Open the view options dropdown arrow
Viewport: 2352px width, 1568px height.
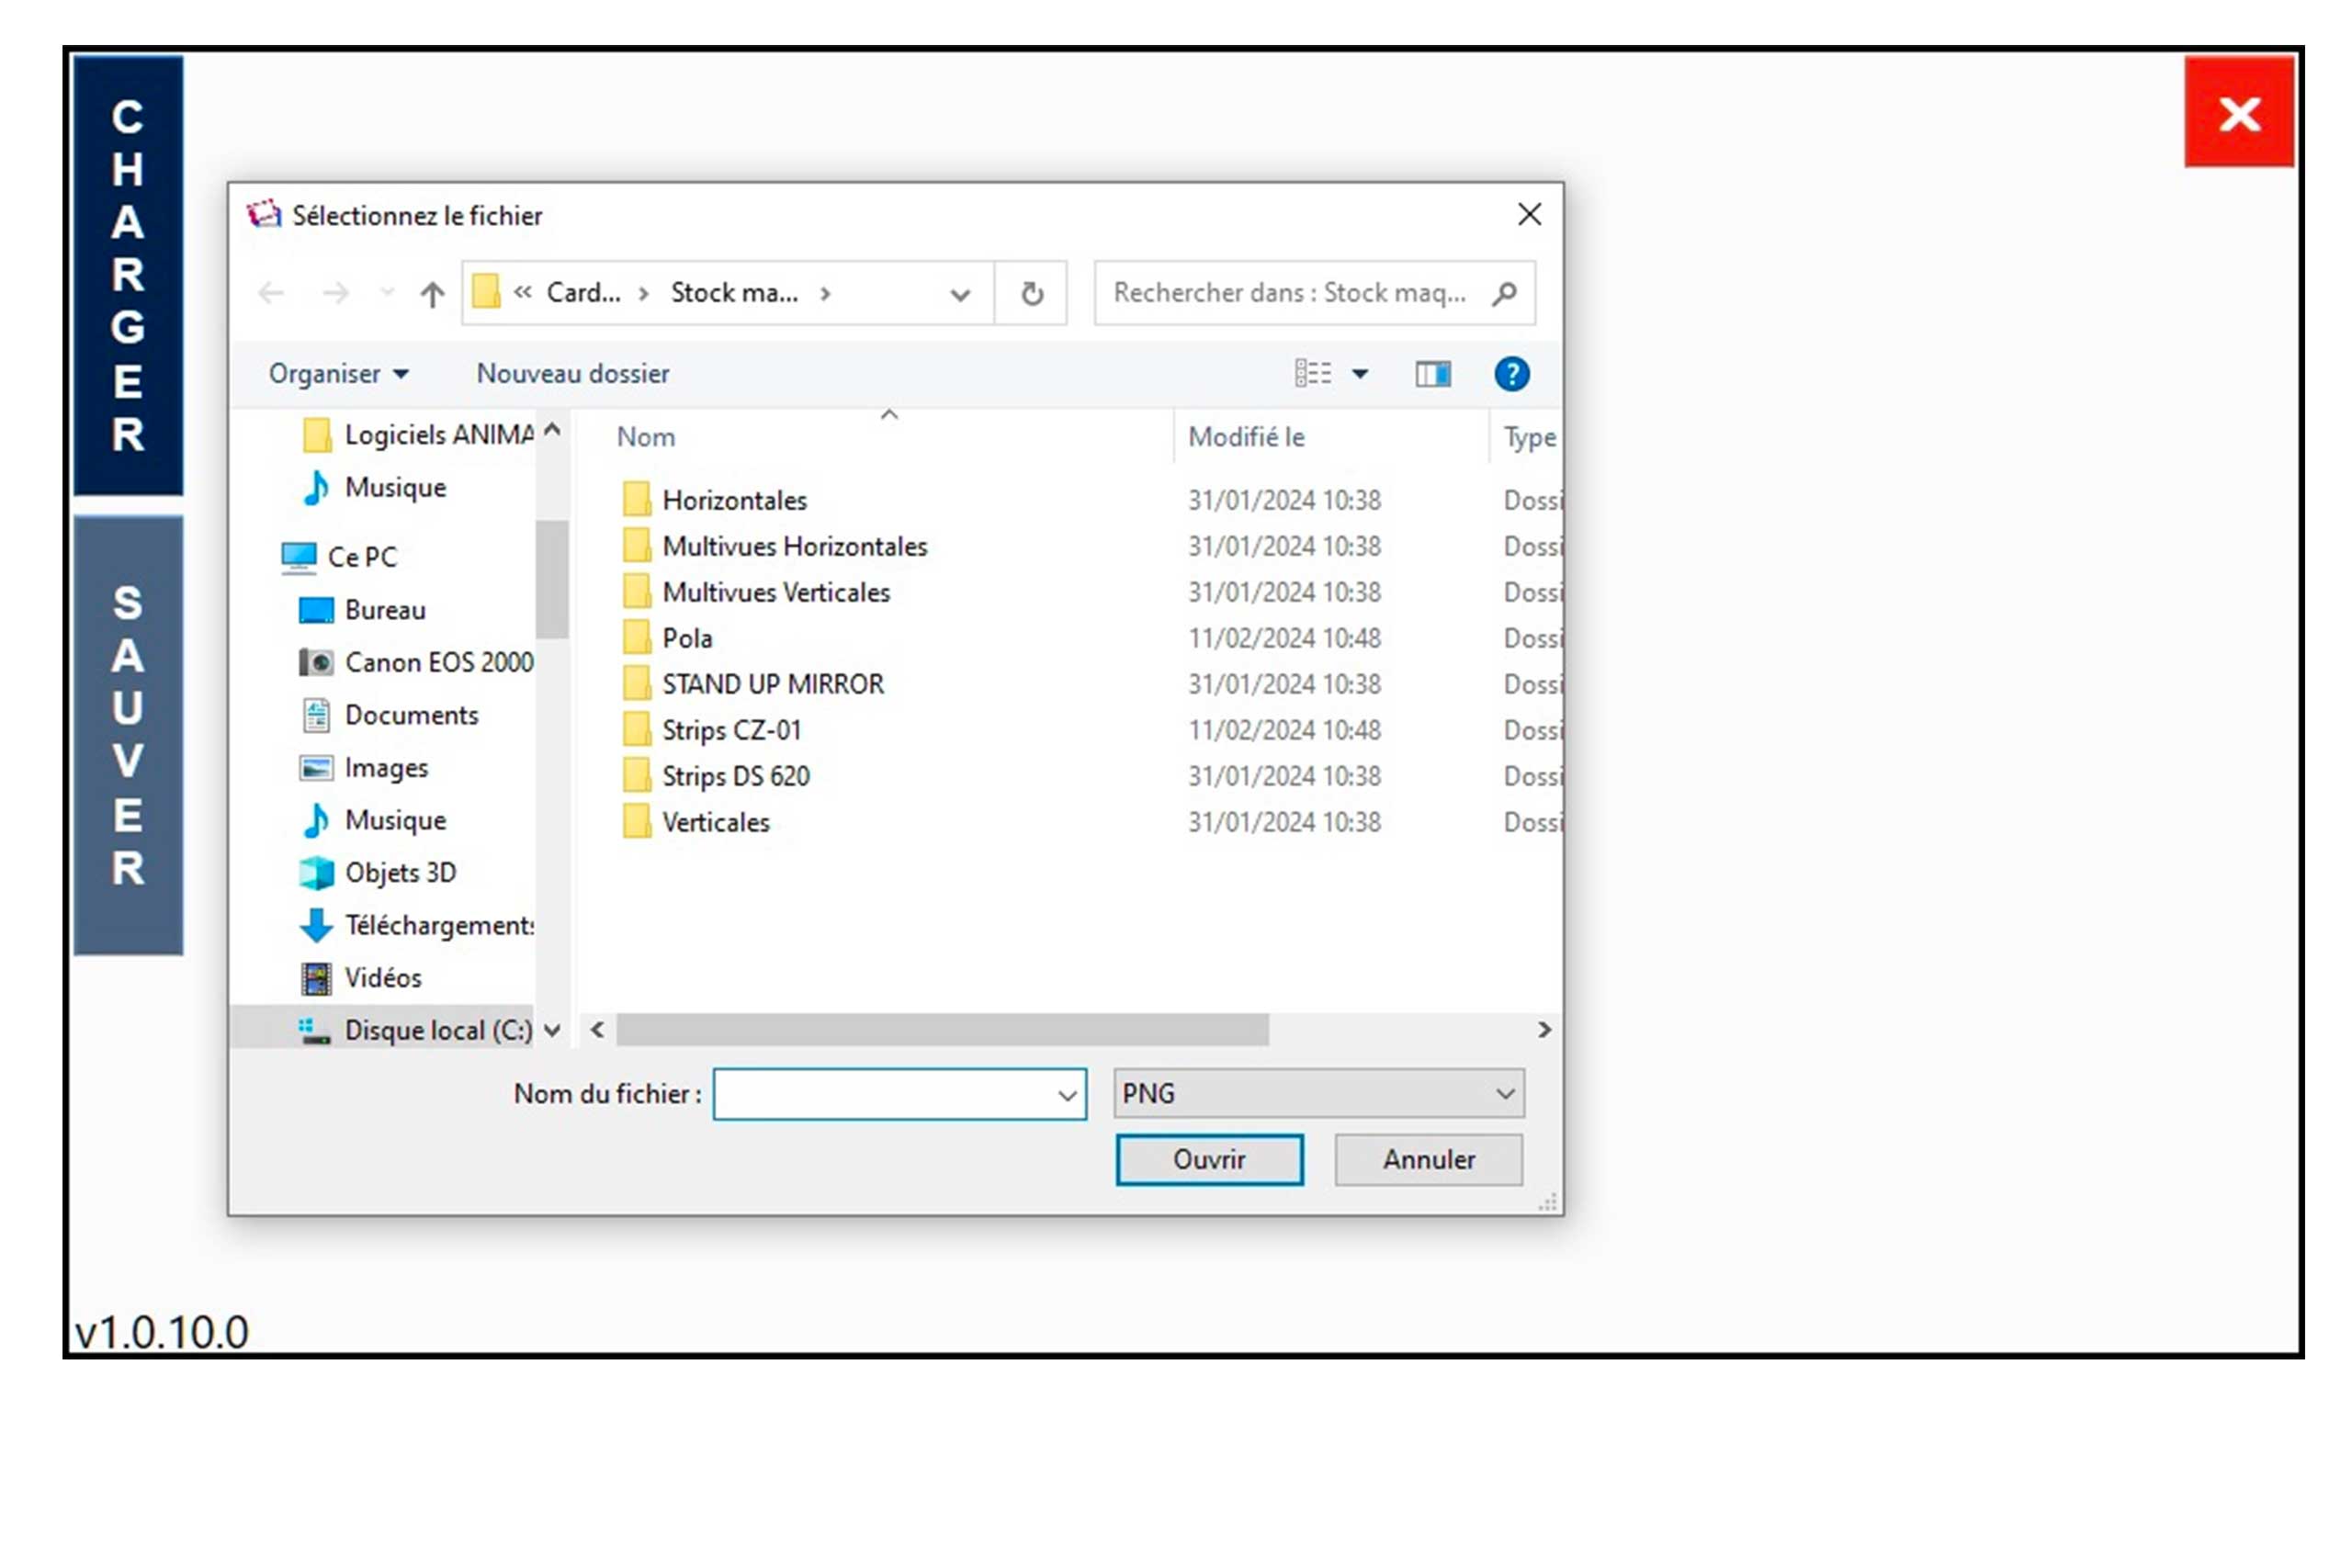(1360, 374)
